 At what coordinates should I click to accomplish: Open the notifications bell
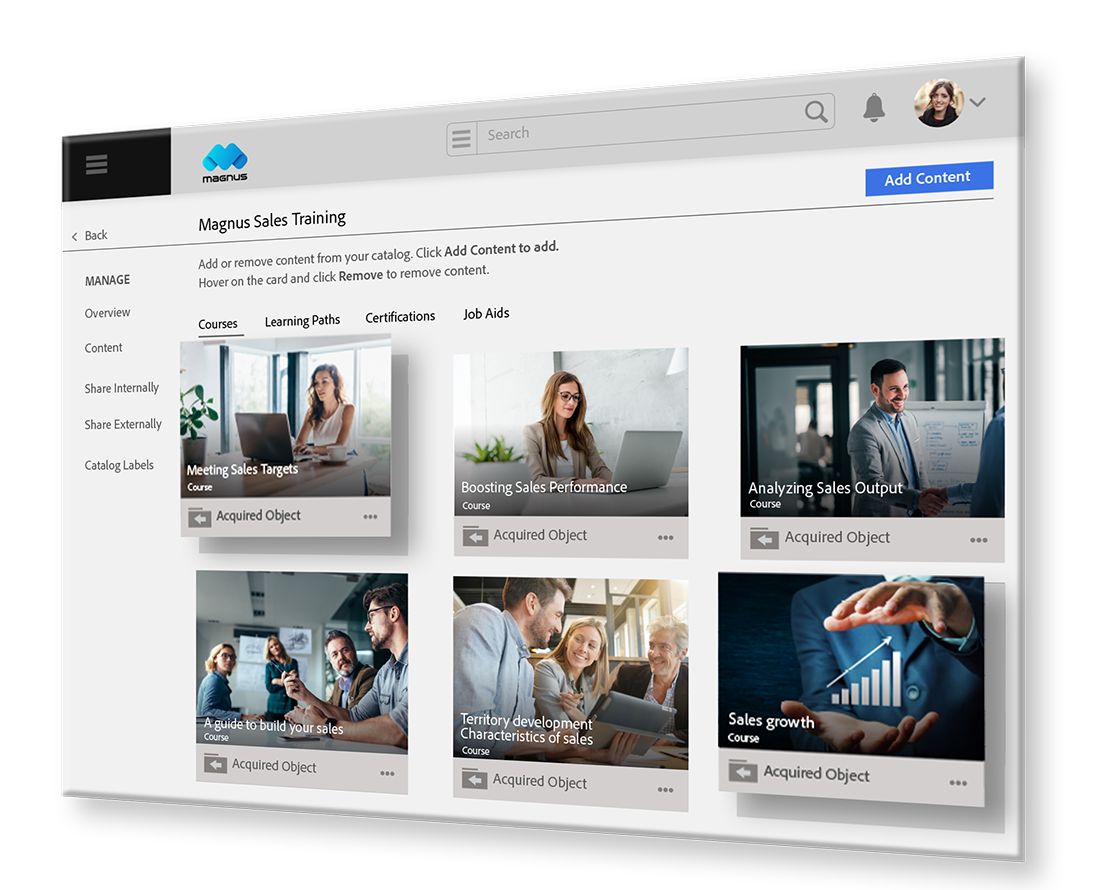(874, 107)
